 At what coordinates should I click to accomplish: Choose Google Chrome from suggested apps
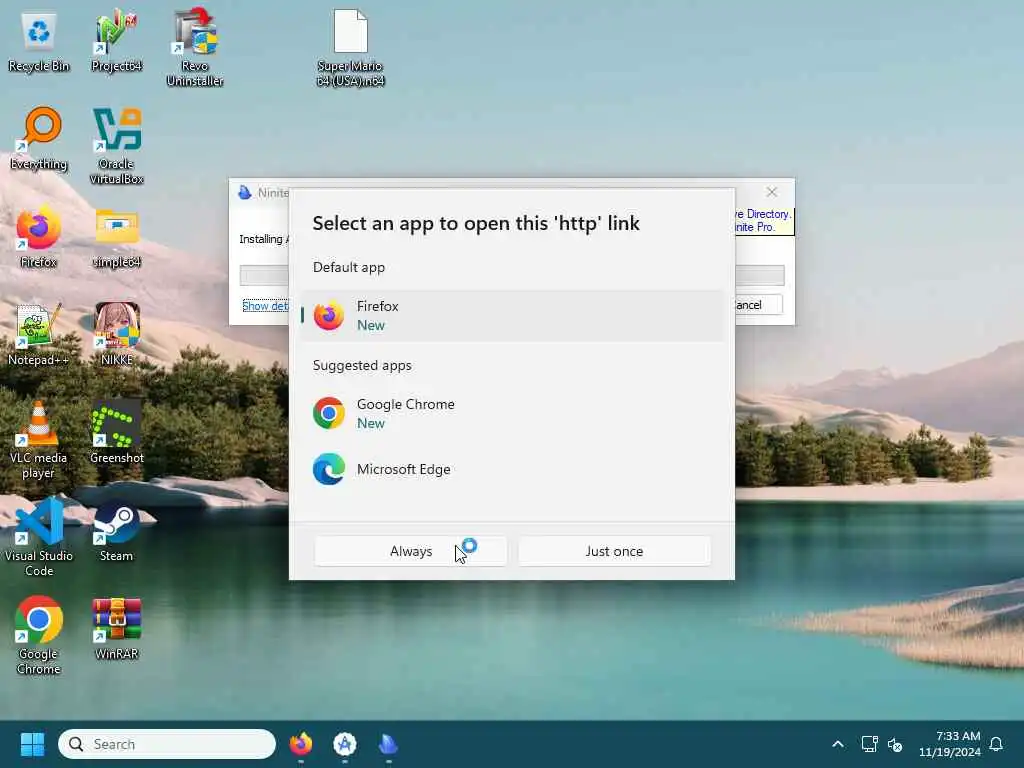click(x=513, y=413)
